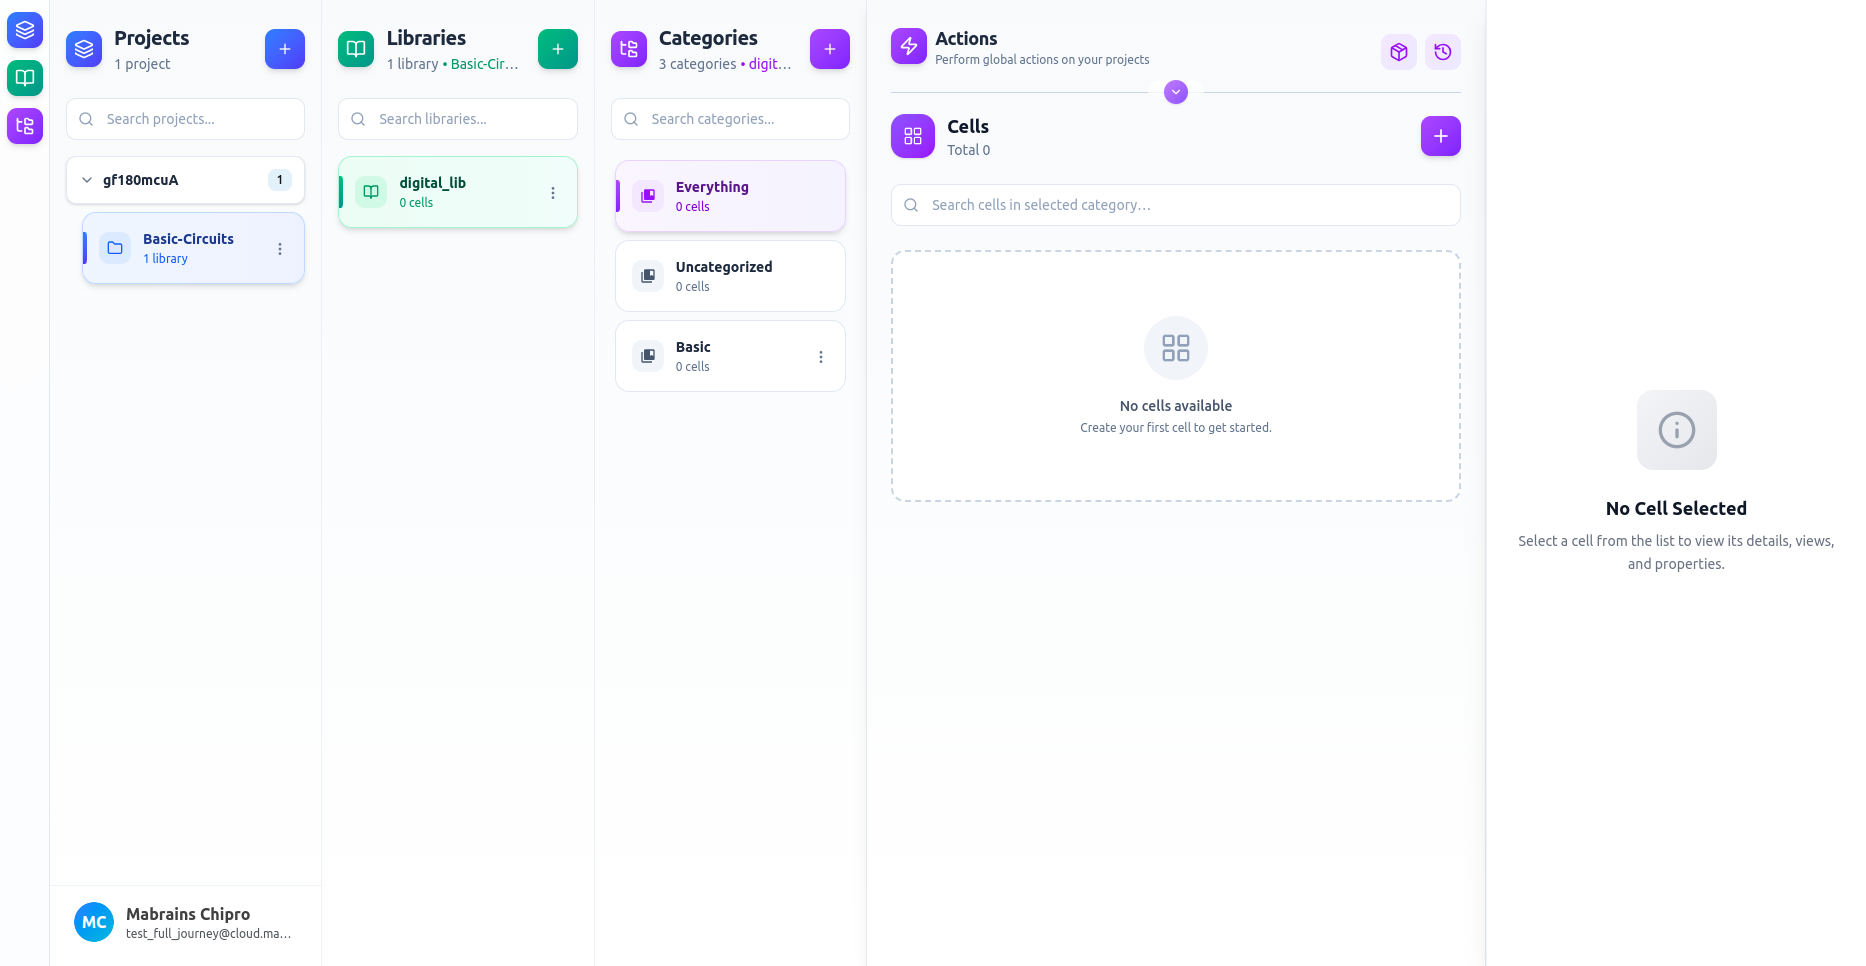
Task: Open Mabrains Chipro user profile
Action: (x=185, y=922)
